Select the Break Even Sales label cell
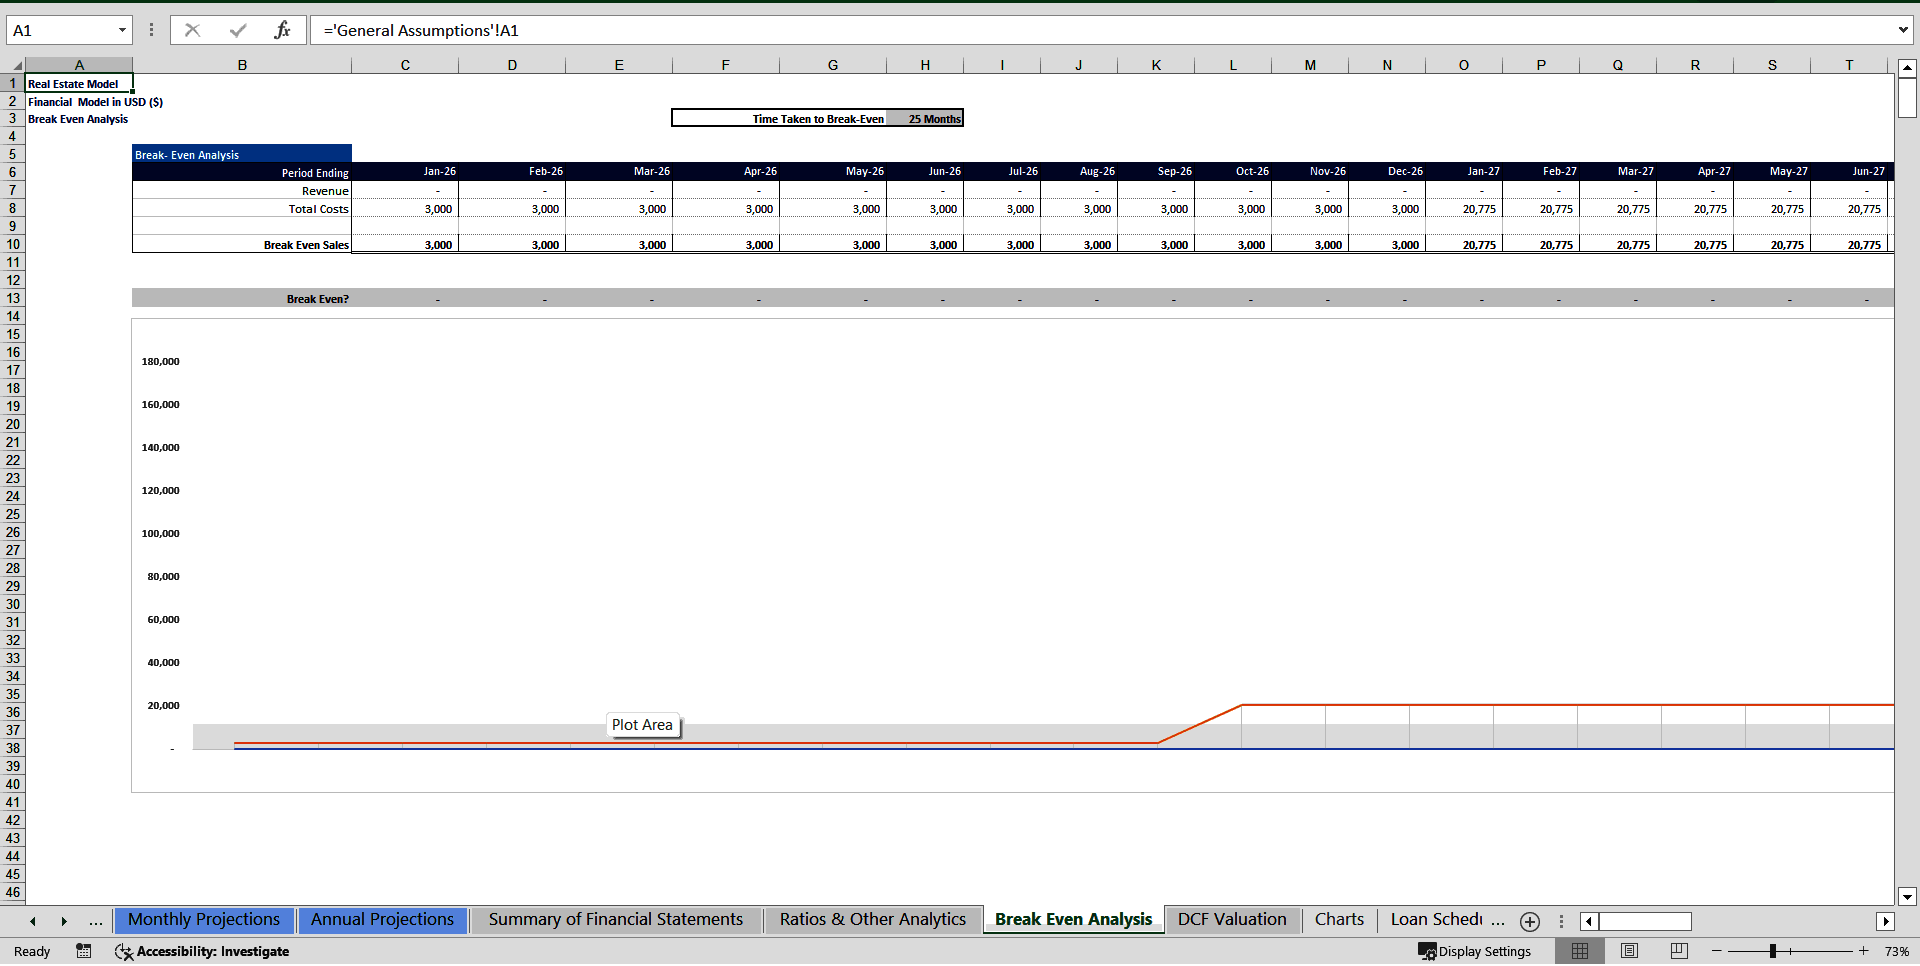This screenshot has height=966, width=1920. click(242, 244)
